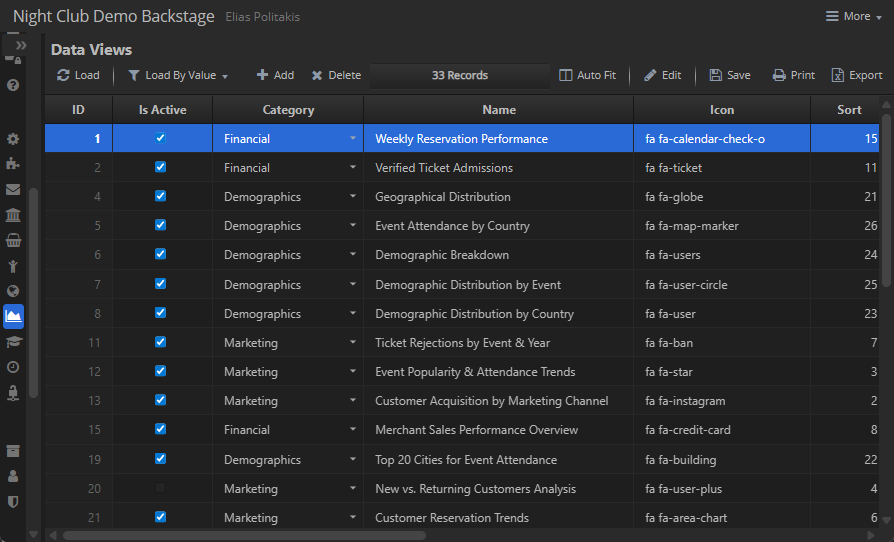Select the Event Attendance by Country cell

(x=498, y=226)
